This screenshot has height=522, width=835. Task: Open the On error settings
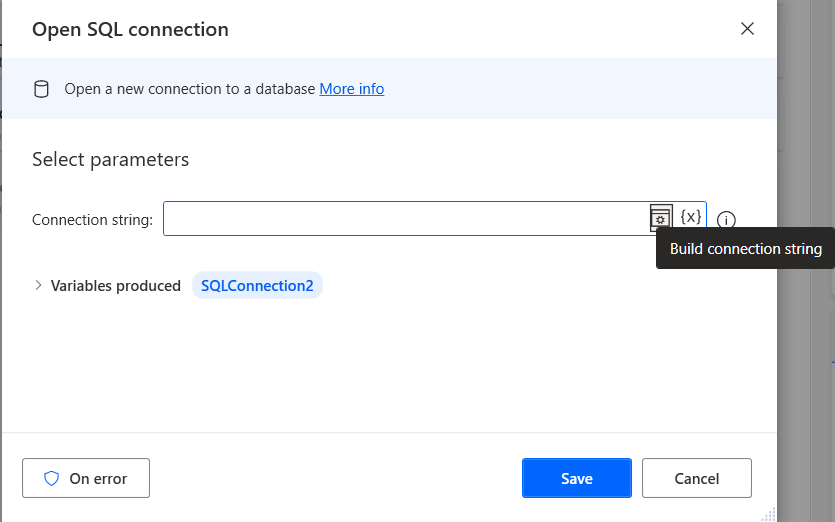click(86, 478)
